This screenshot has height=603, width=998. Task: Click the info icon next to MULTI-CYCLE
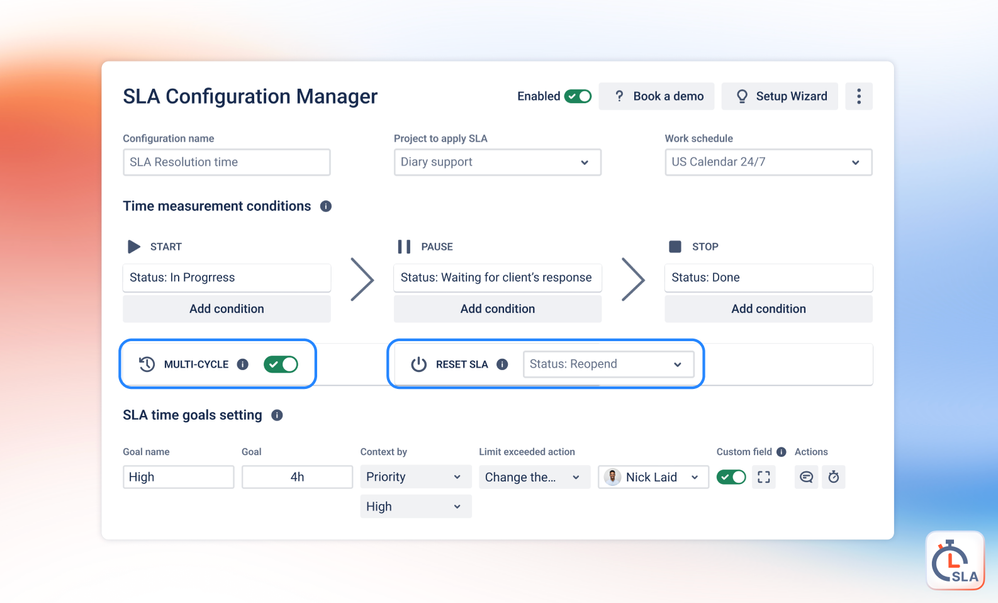point(242,364)
